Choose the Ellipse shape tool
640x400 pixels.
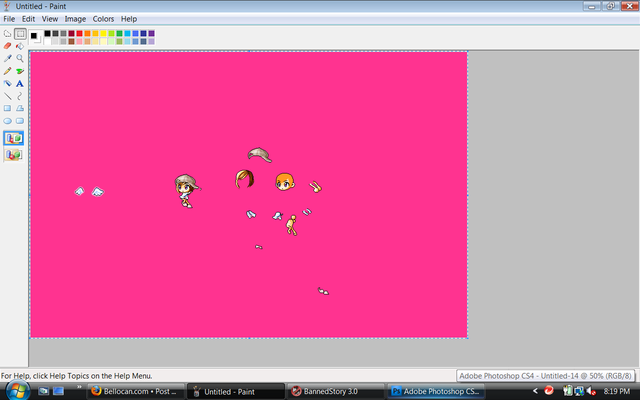pyautogui.click(x=7, y=121)
